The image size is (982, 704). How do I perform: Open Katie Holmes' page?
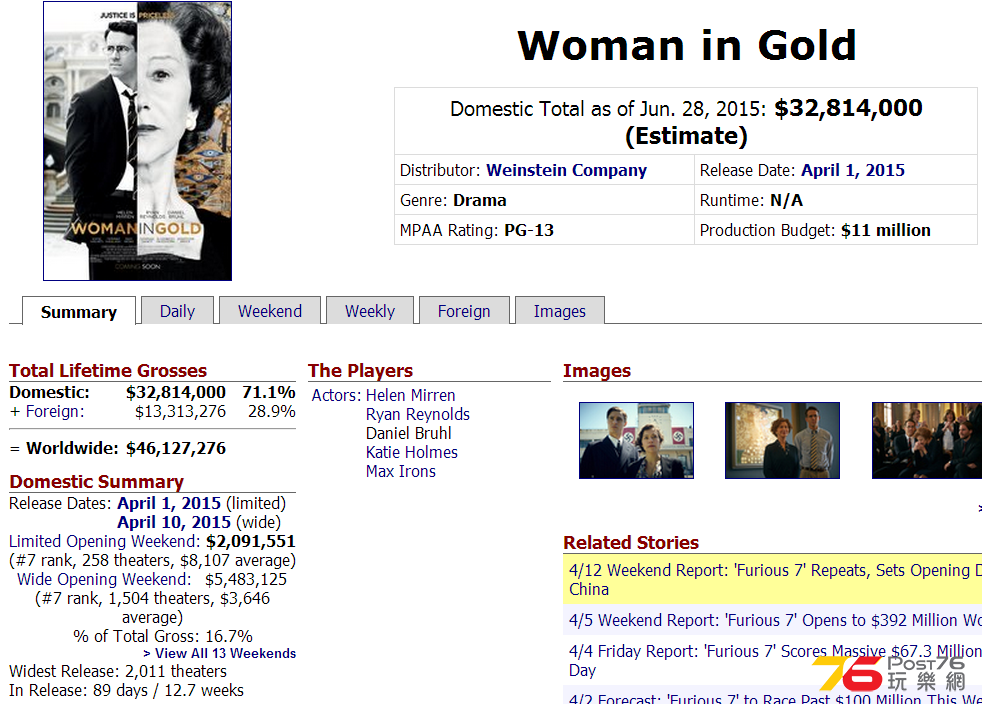point(411,452)
